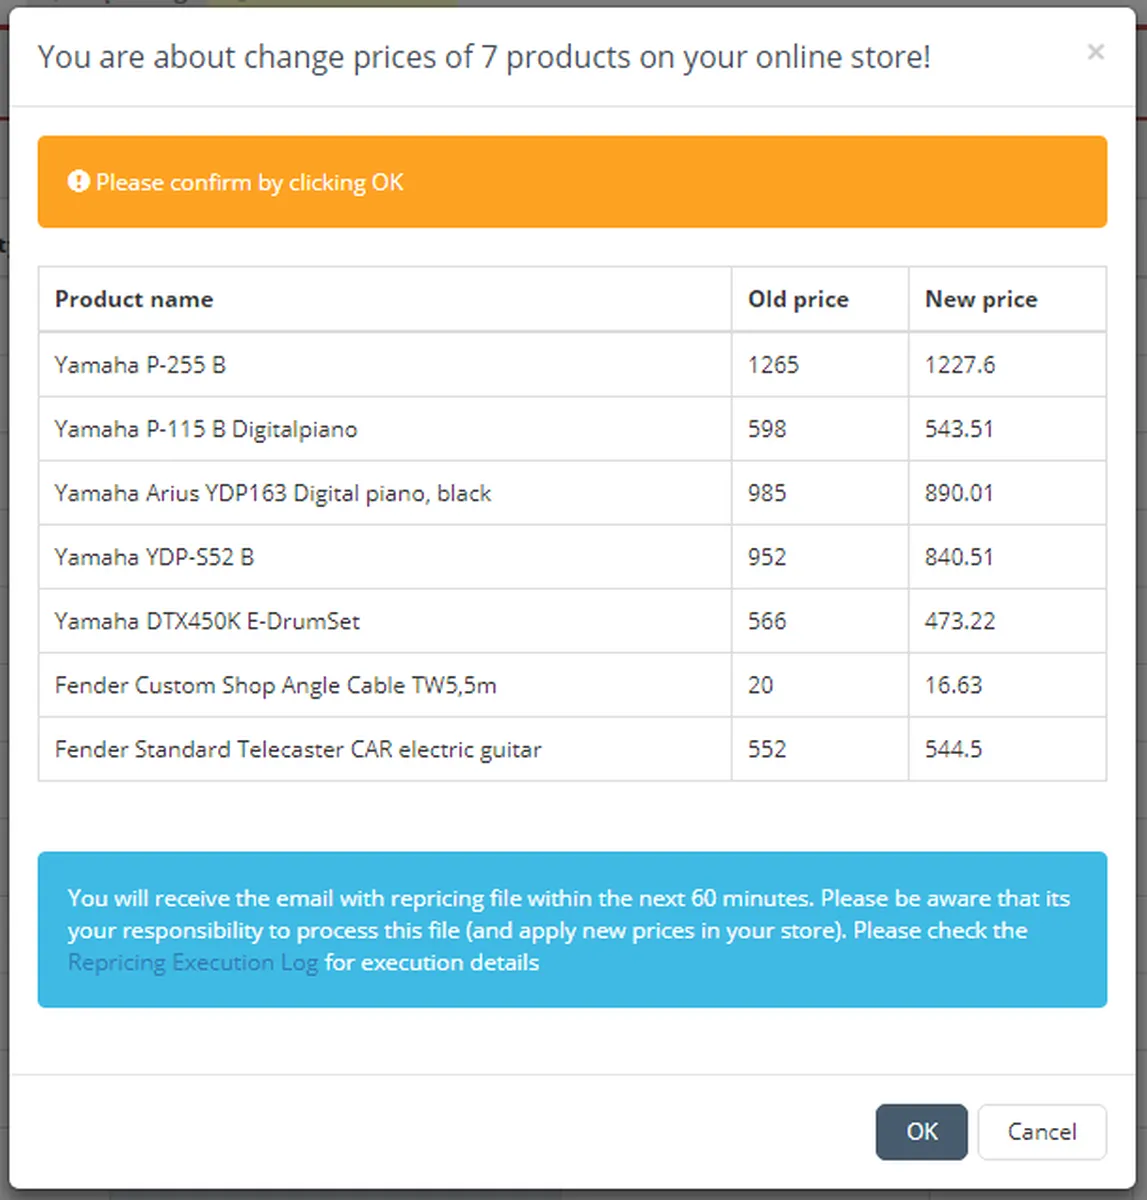Screen dimensions: 1147x1200
Task: Click the New price column header
Action: pyautogui.click(x=981, y=299)
